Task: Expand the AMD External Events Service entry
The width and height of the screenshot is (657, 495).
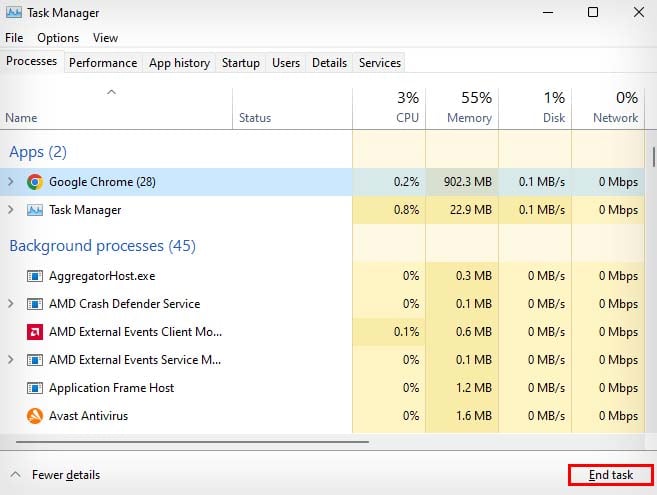Action: pyautogui.click(x=11, y=360)
